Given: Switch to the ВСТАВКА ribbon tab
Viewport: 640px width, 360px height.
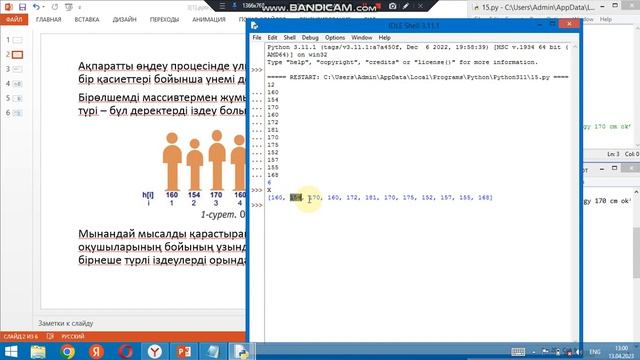Looking at the screenshot, I should point(87,20).
